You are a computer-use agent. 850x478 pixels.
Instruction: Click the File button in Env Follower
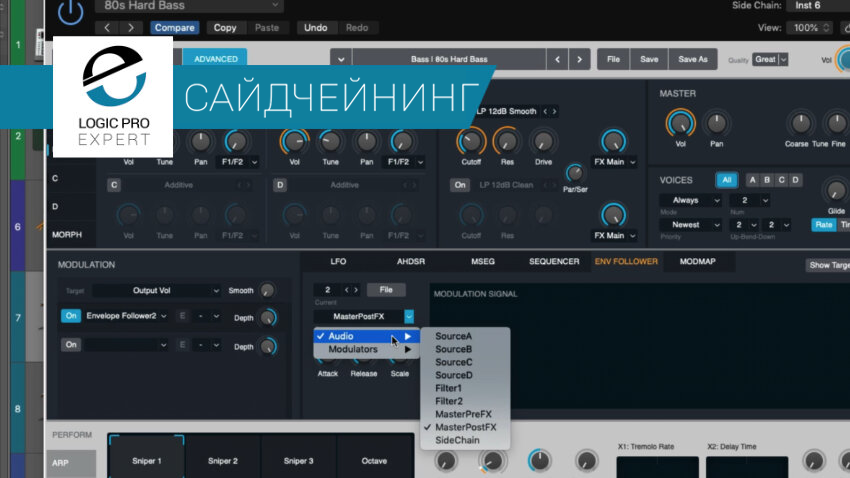[386, 290]
